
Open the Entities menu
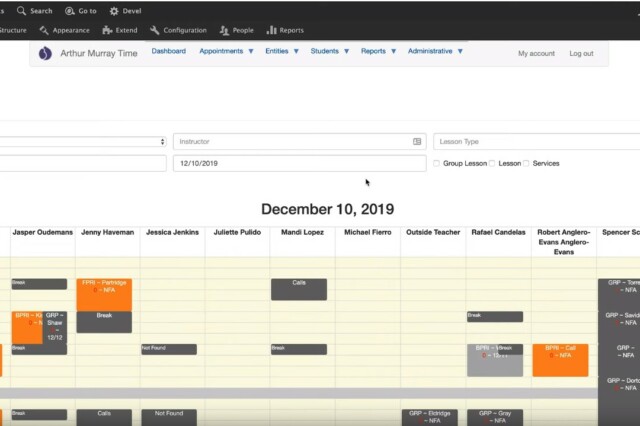coord(281,51)
